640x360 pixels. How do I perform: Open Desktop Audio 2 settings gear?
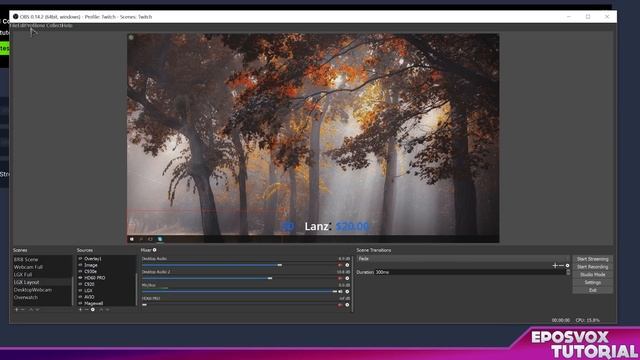pos(347,278)
